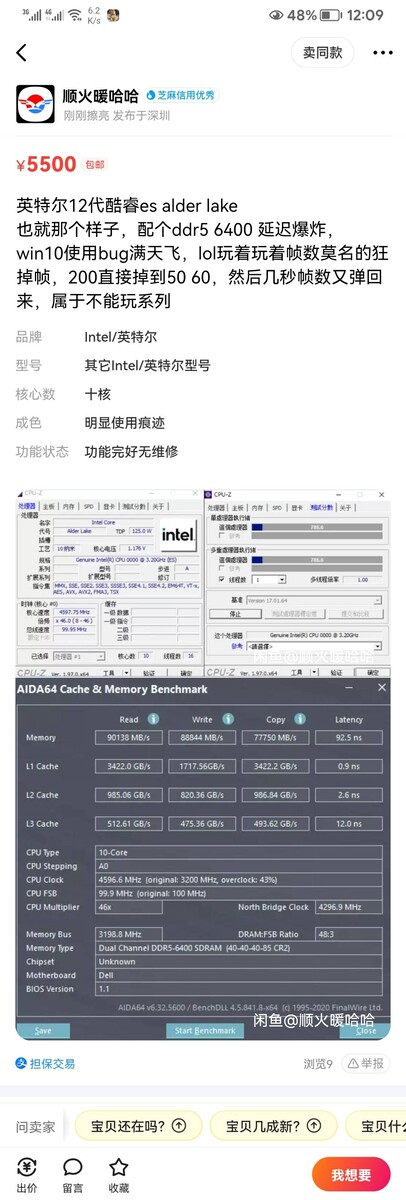This screenshot has height=1200, width=406.
Task: Tap the 成色 明显使用痕迹 row
Action: (x=203, y=423)
